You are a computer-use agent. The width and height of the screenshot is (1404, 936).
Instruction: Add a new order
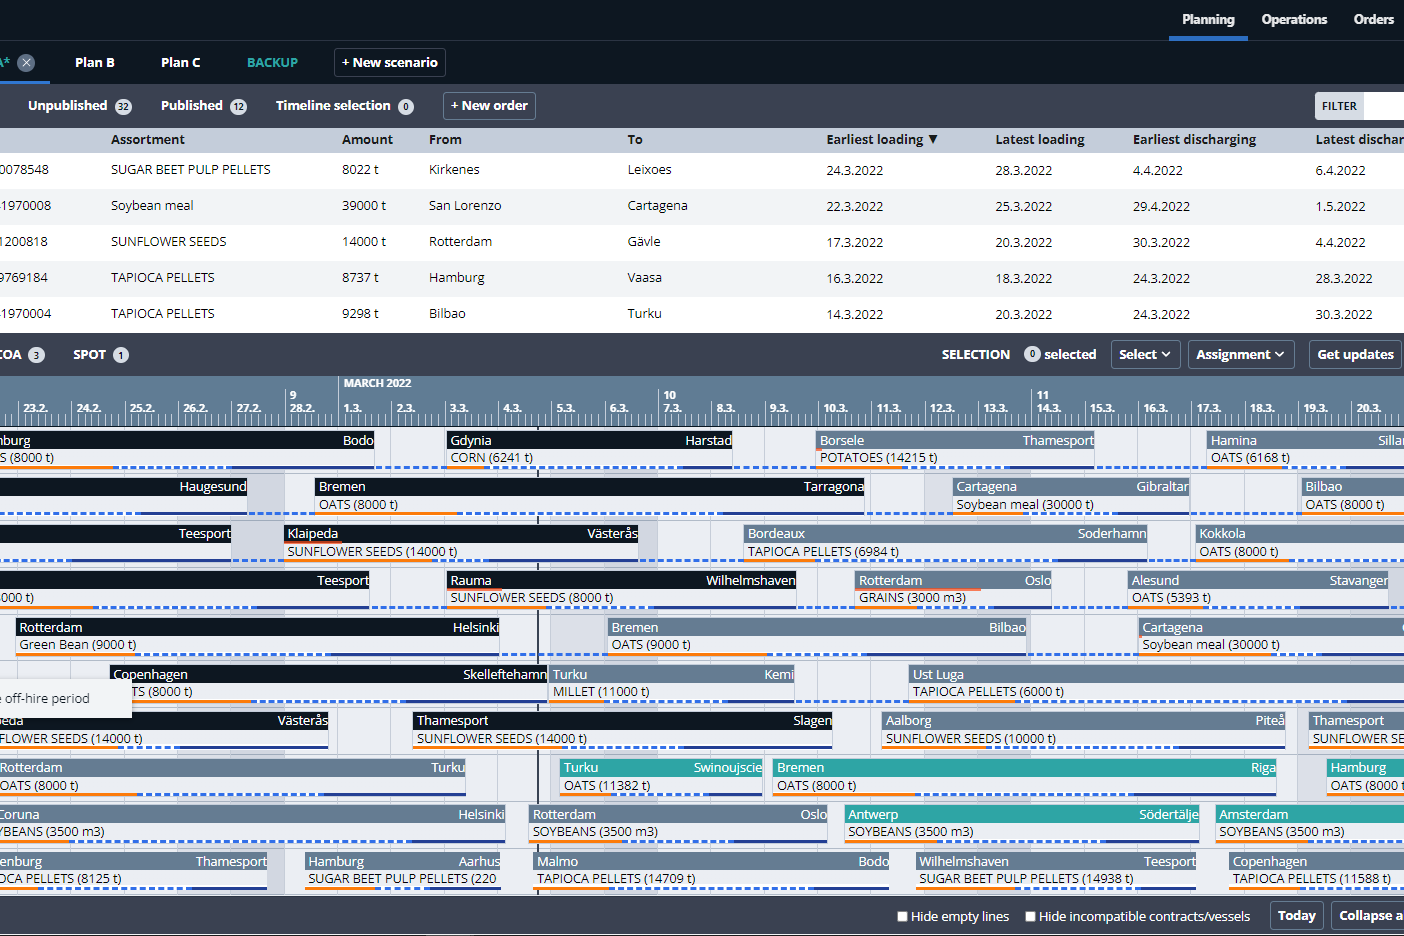coord(489,105)
